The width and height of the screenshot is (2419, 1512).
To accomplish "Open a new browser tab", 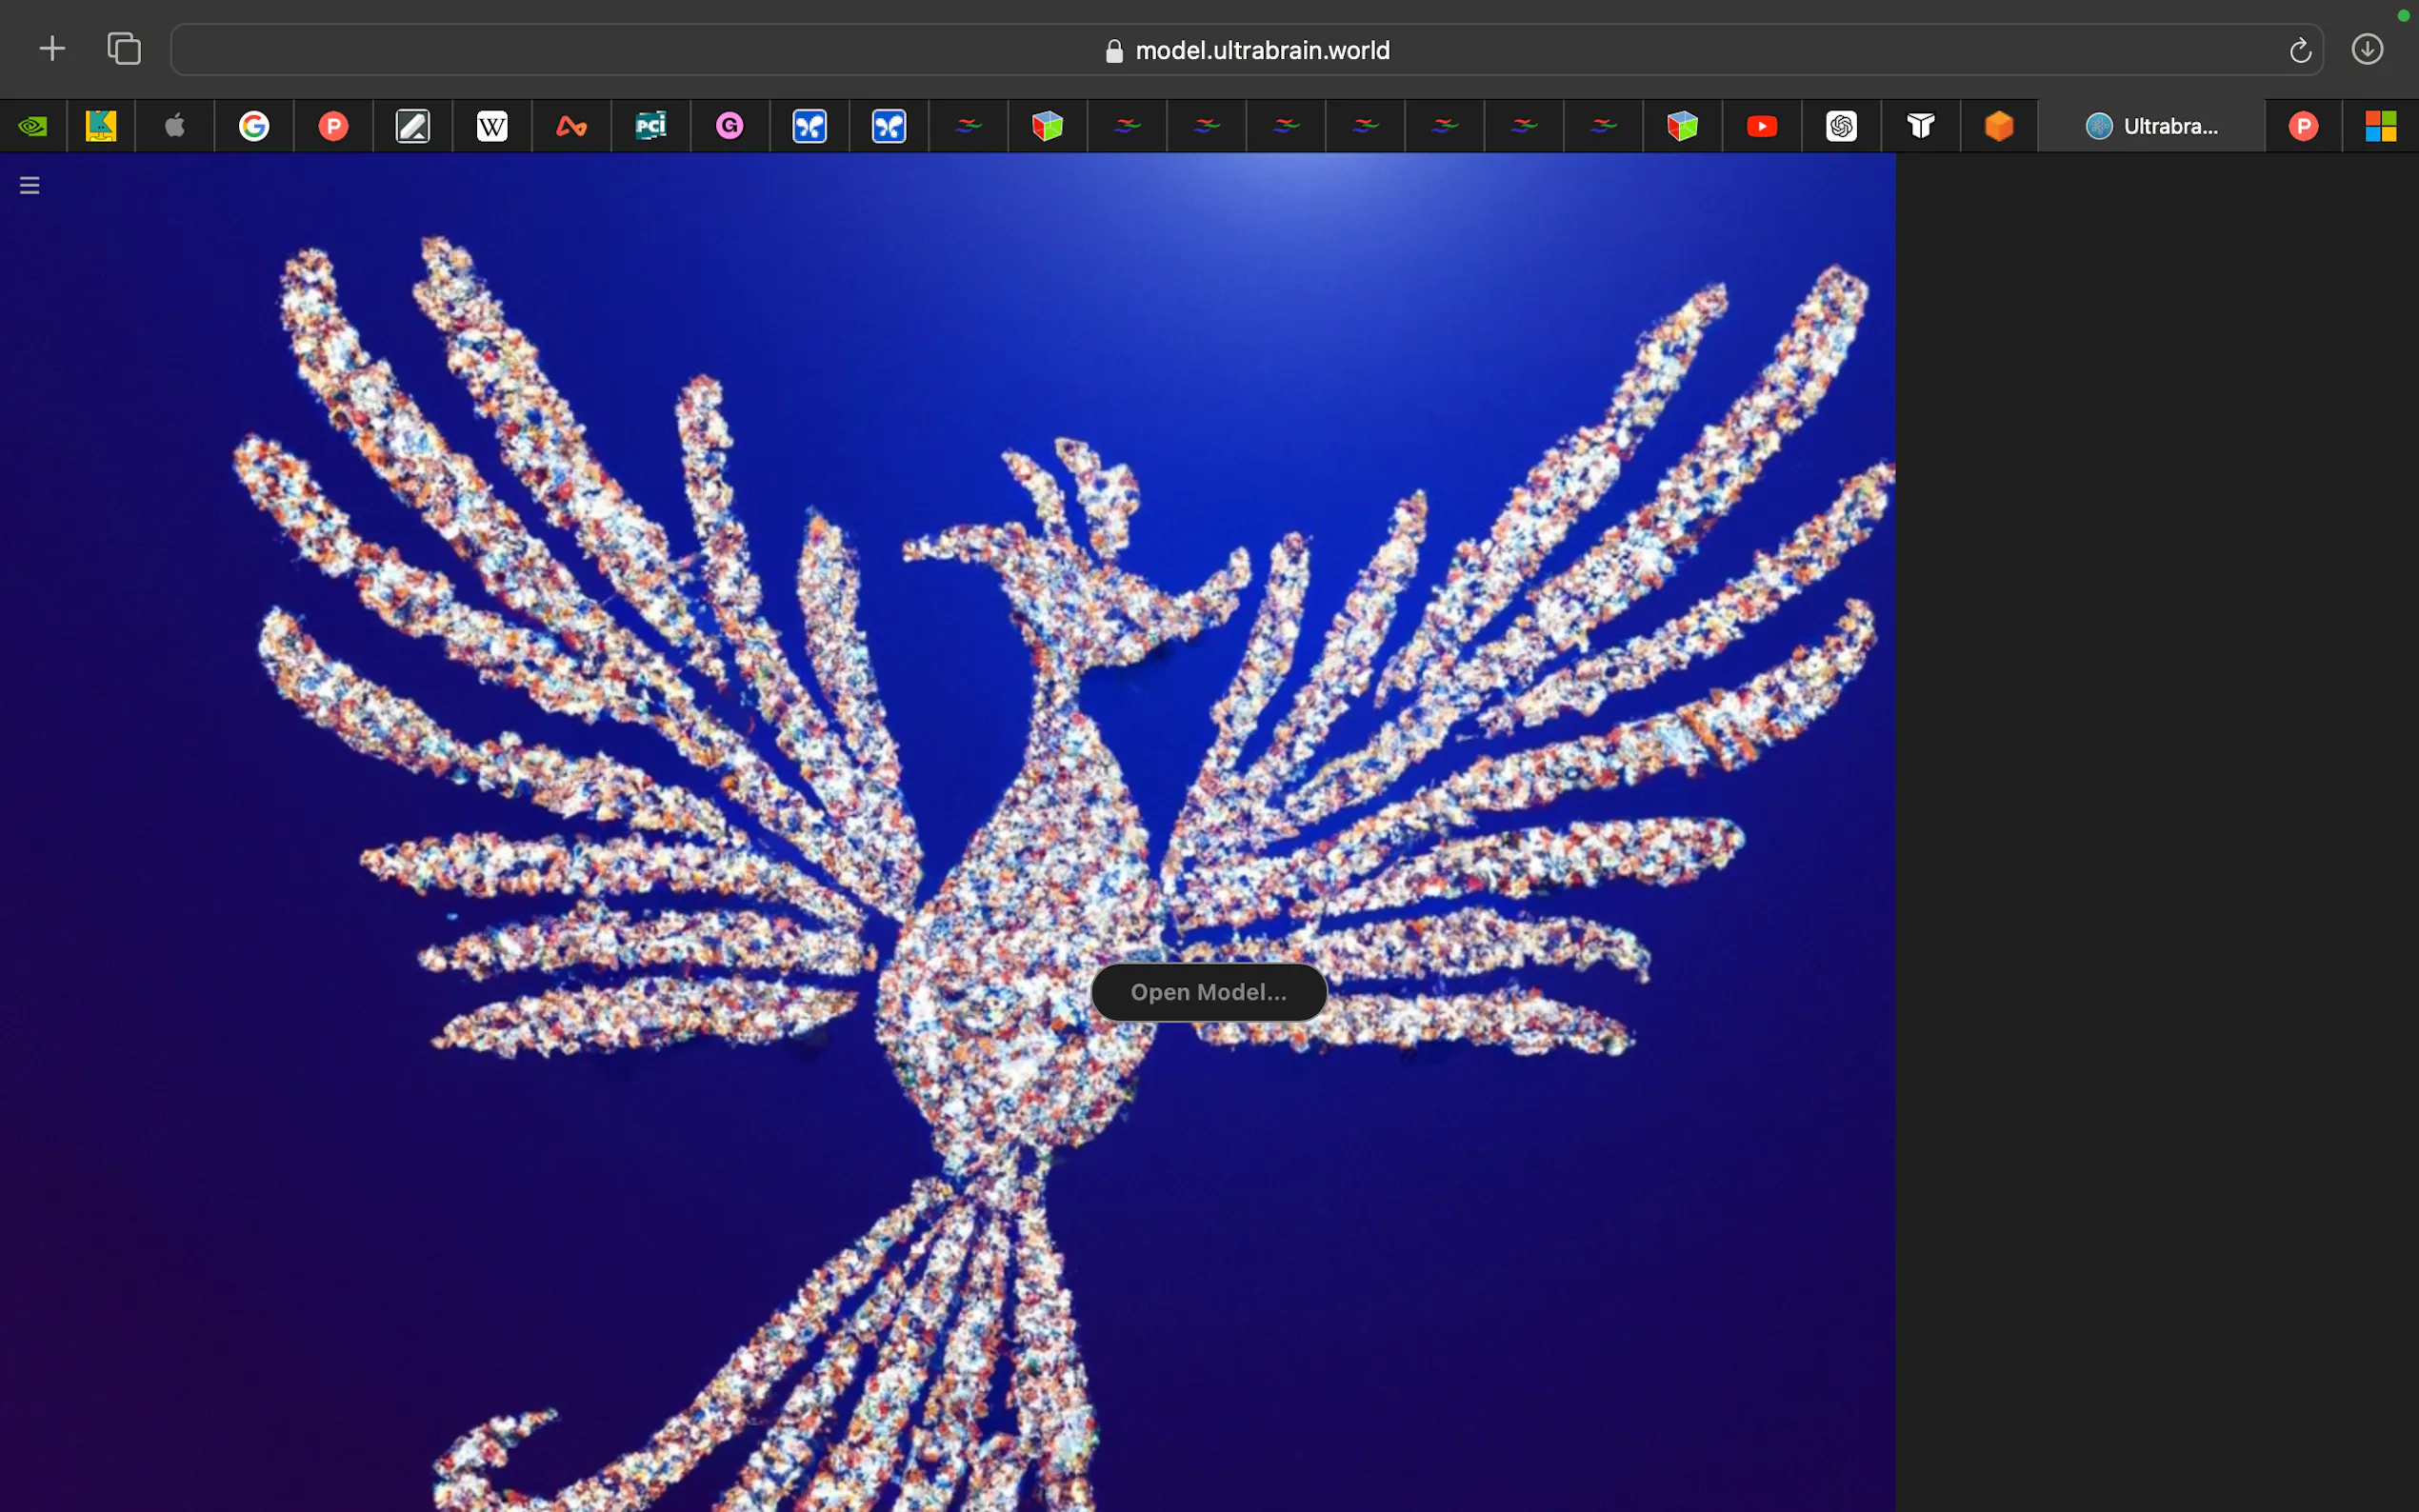I will [x=52, y=48].
